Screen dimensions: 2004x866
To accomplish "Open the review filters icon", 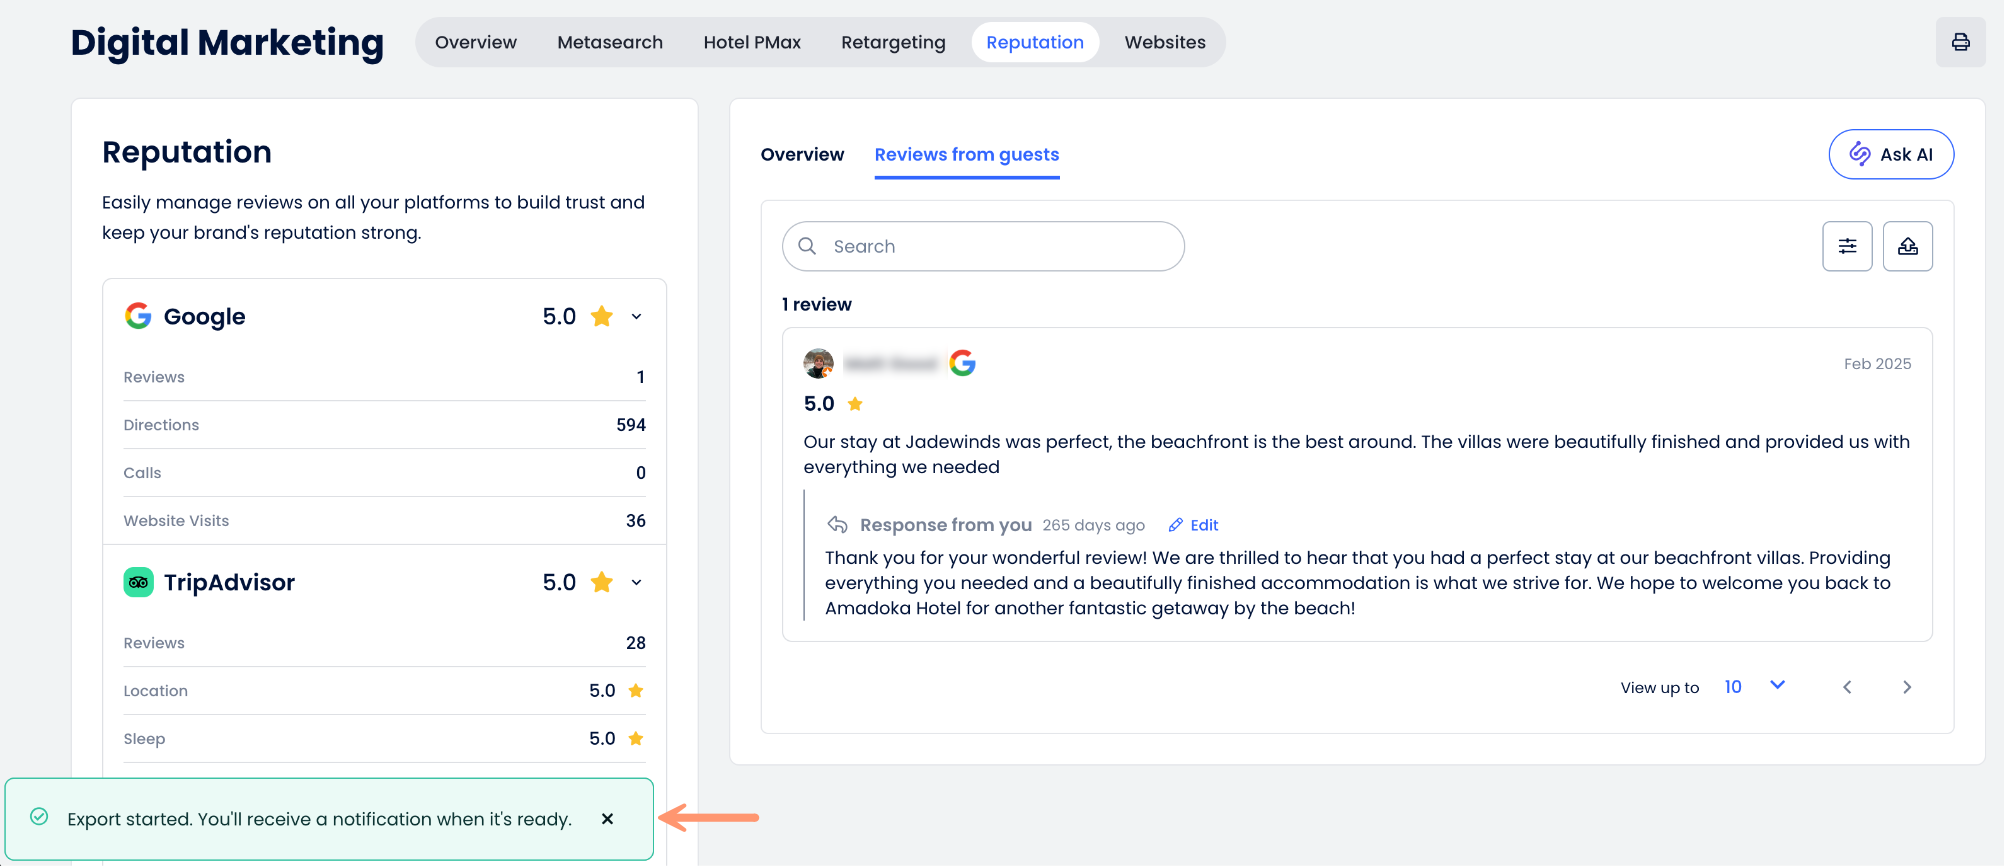I will click(x=1847, y=246).
